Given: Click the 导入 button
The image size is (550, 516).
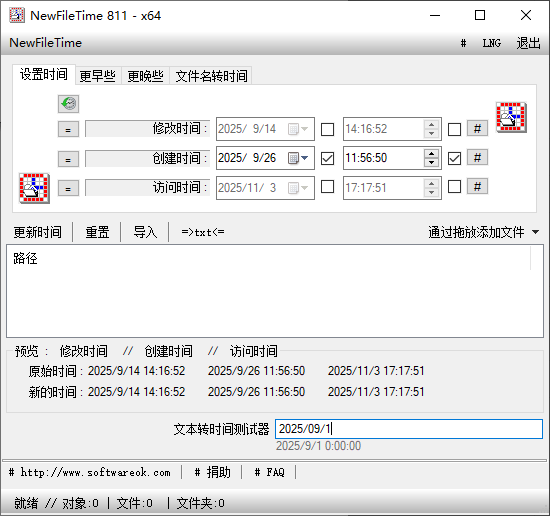Looking at the screenshot, I should (x=145, y=232).
